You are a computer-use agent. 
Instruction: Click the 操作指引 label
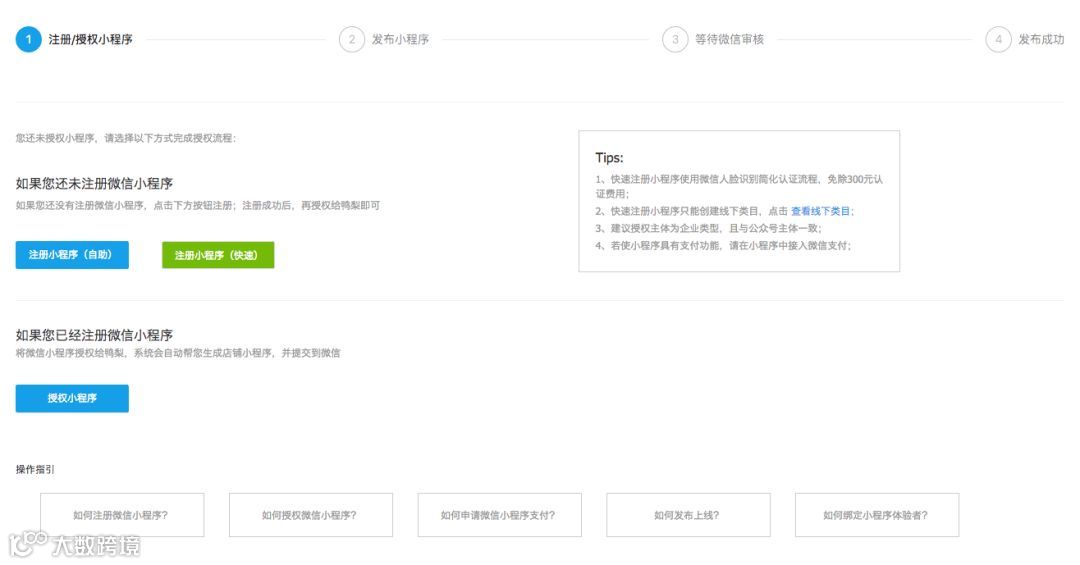click(x=35, y=469)
